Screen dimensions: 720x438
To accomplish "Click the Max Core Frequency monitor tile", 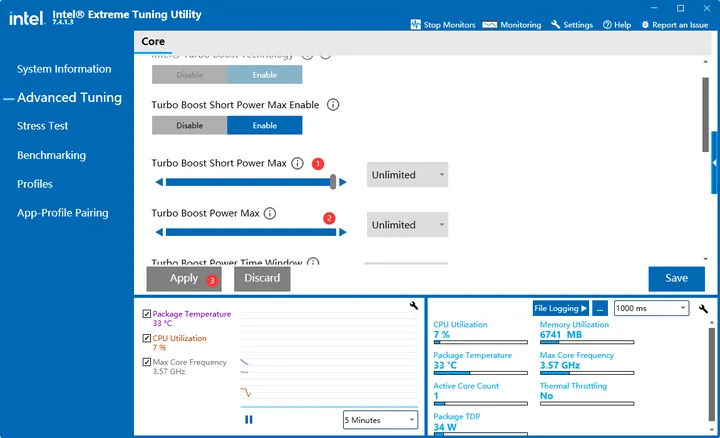I will click(587, 363).
